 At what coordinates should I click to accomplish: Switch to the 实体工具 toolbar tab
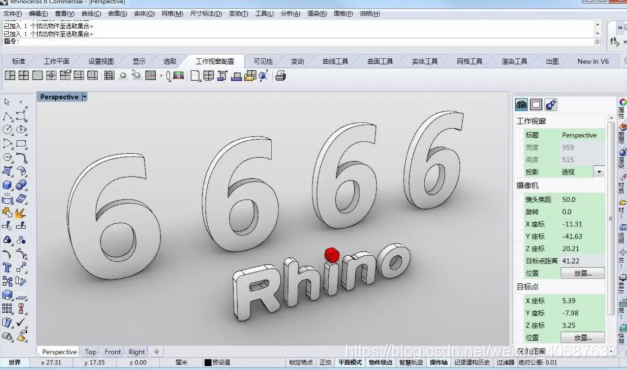tap(425, 61)
